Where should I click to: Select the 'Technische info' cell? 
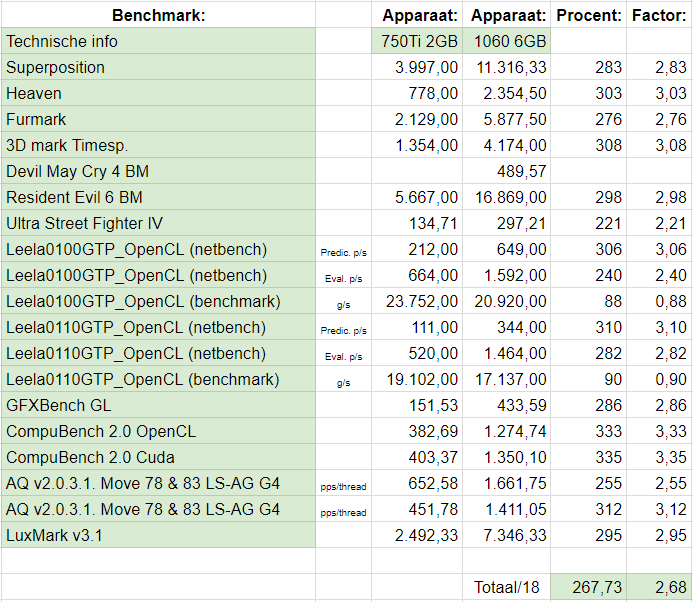[x=158, y=41]
